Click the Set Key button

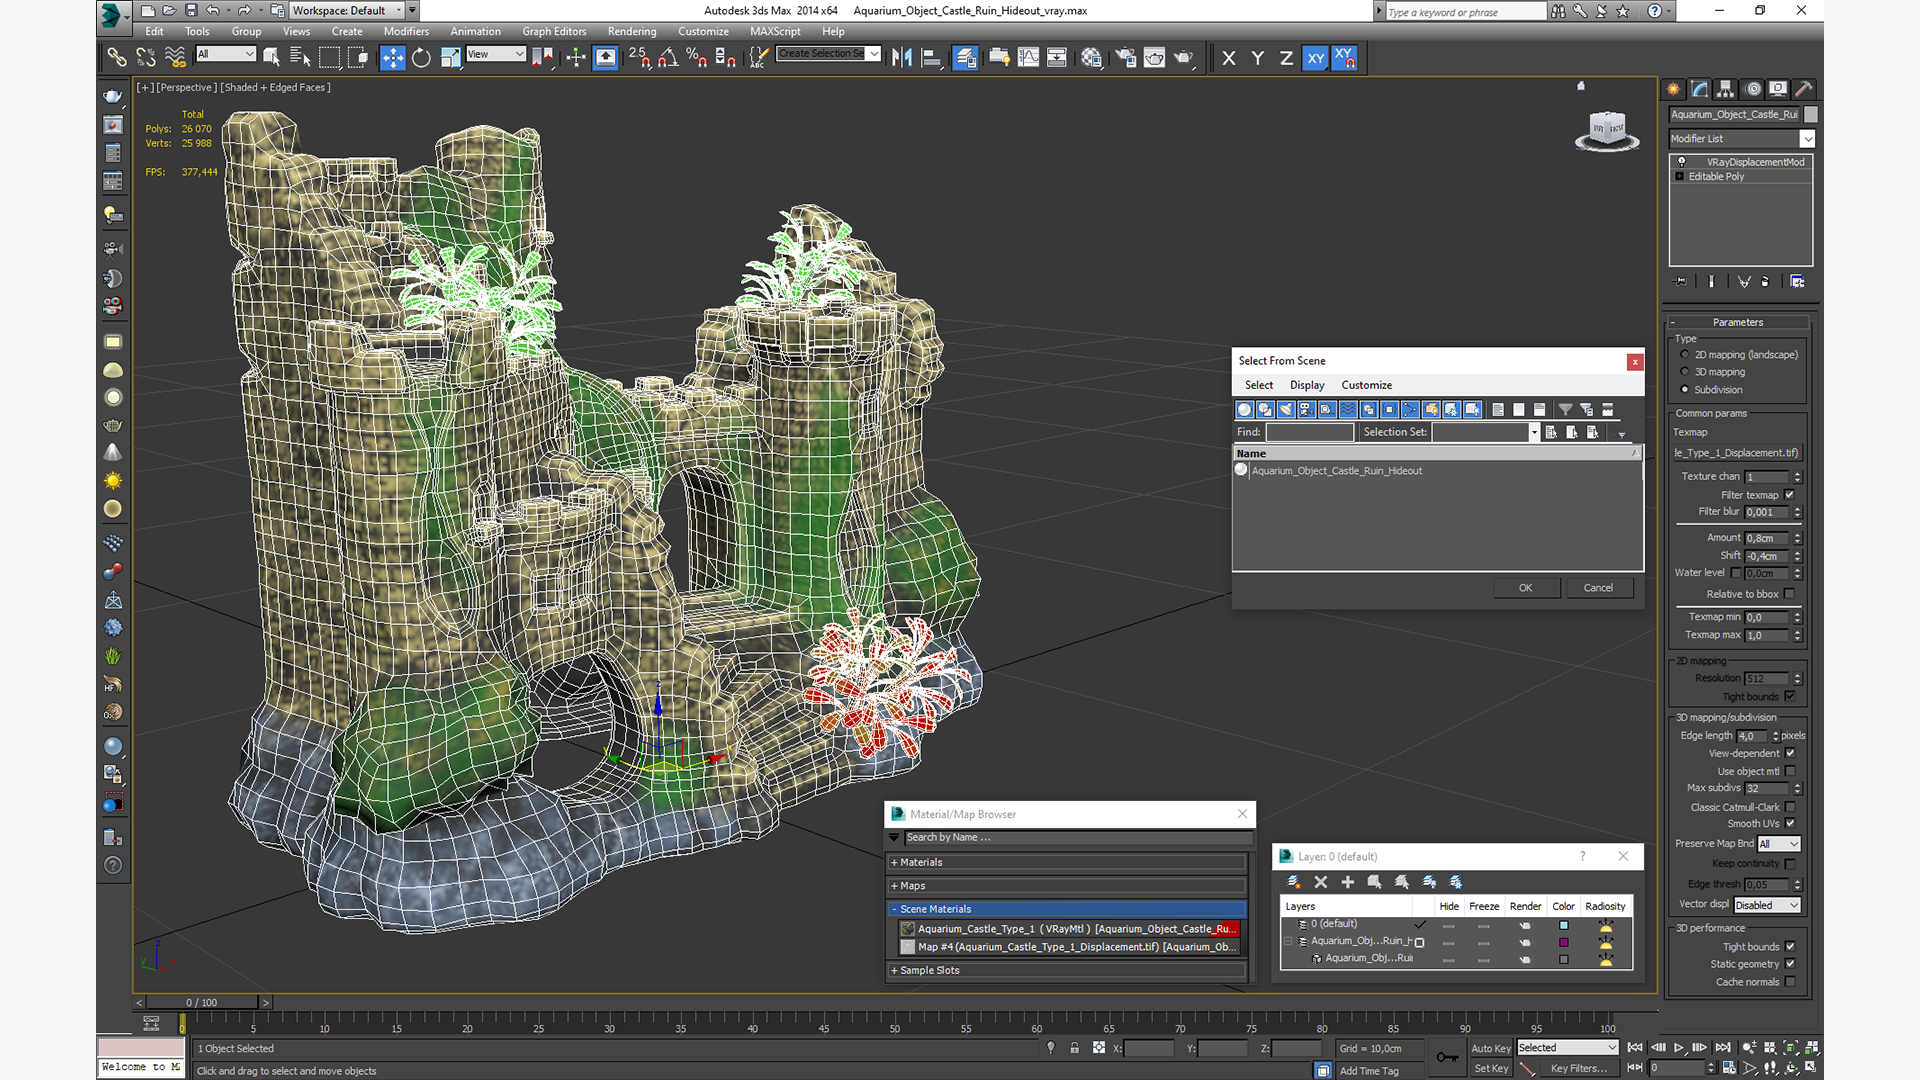1491,1068
